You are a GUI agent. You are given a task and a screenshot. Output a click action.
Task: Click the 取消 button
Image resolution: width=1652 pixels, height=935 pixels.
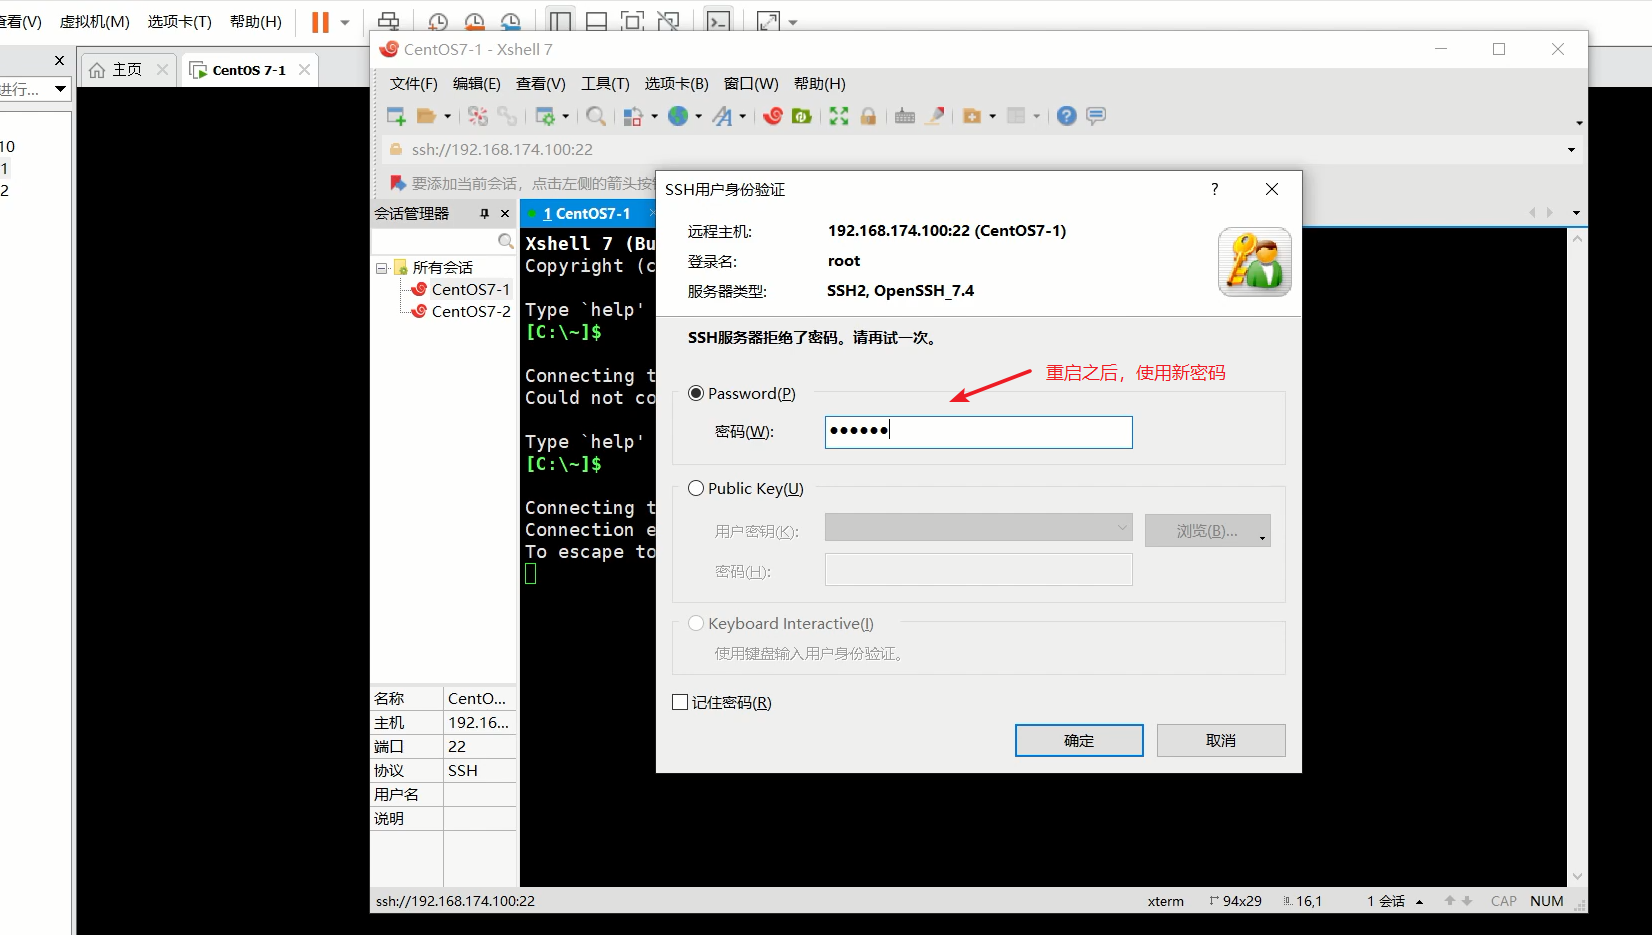(x=1221, y=741)
